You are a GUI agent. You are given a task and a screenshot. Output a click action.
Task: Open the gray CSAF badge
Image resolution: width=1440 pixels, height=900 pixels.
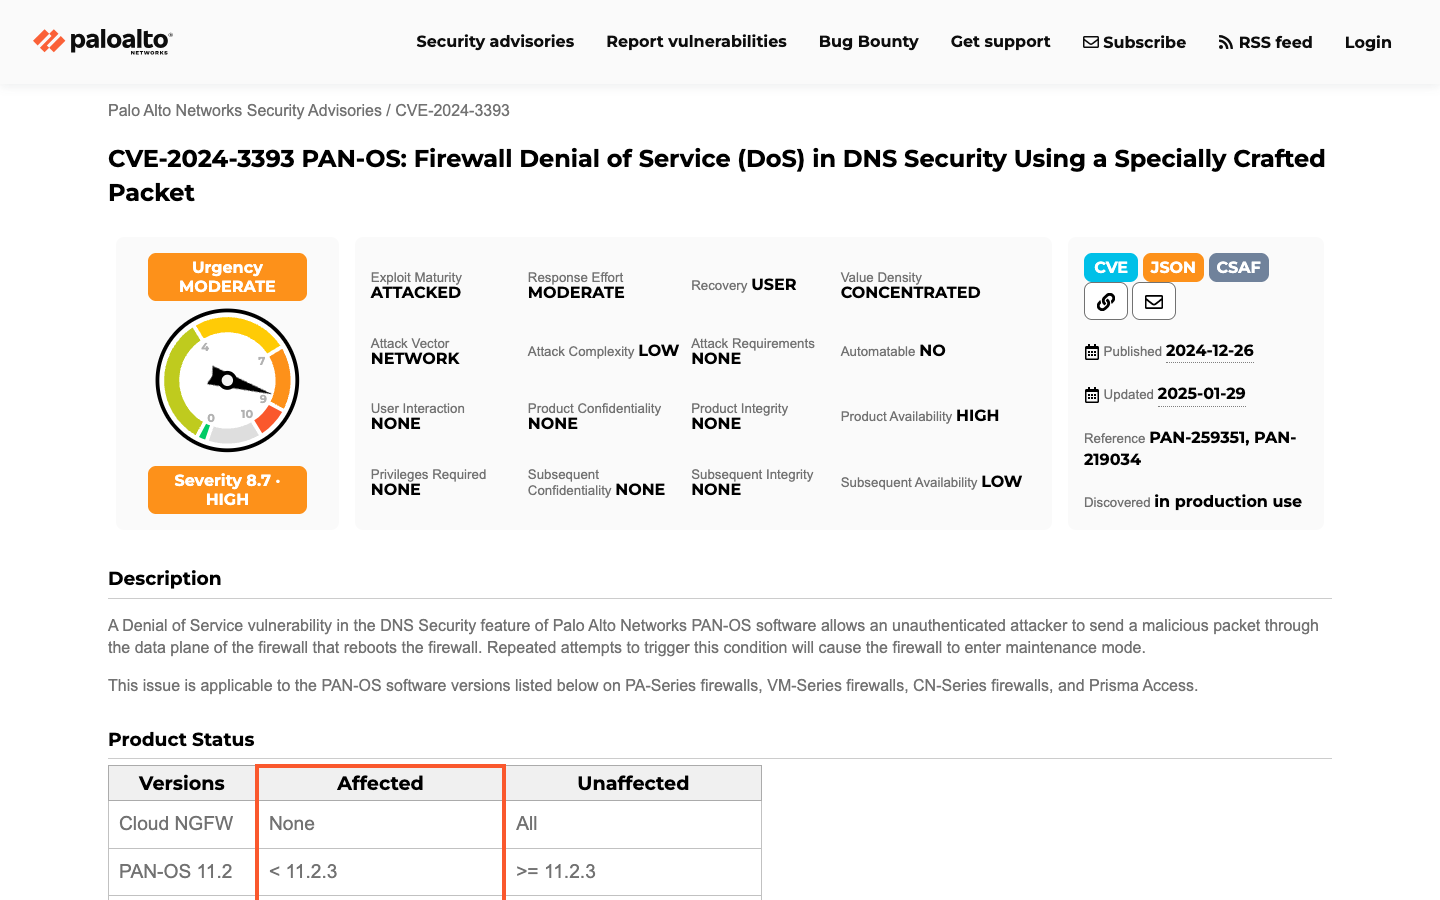pyautogui.click(x=1238, y=267)
